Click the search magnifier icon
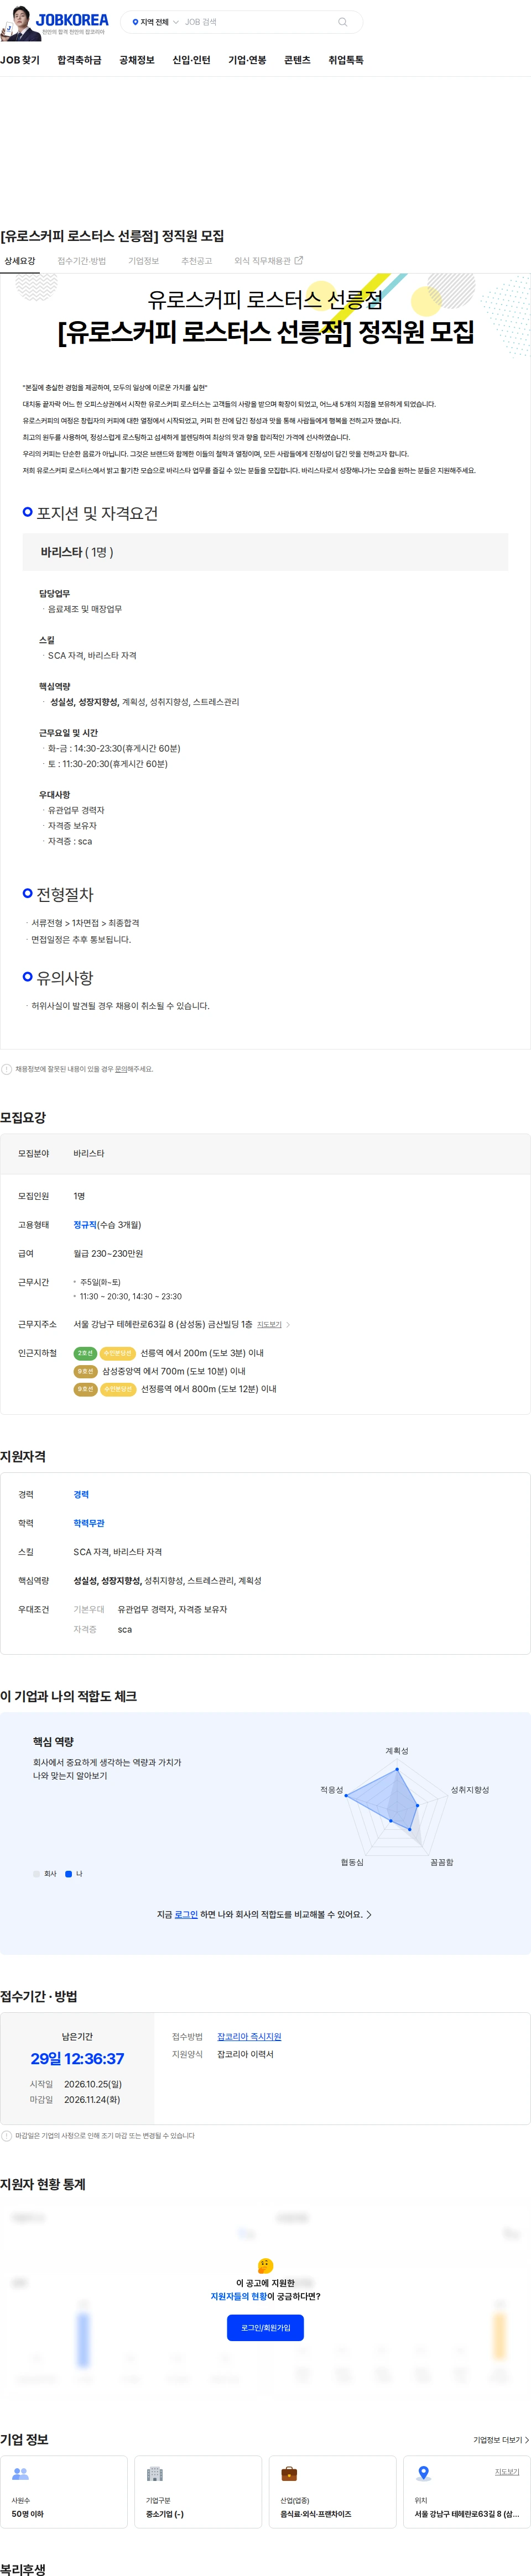The width and height of the screenshot is (531, 2576). (342, 22)
